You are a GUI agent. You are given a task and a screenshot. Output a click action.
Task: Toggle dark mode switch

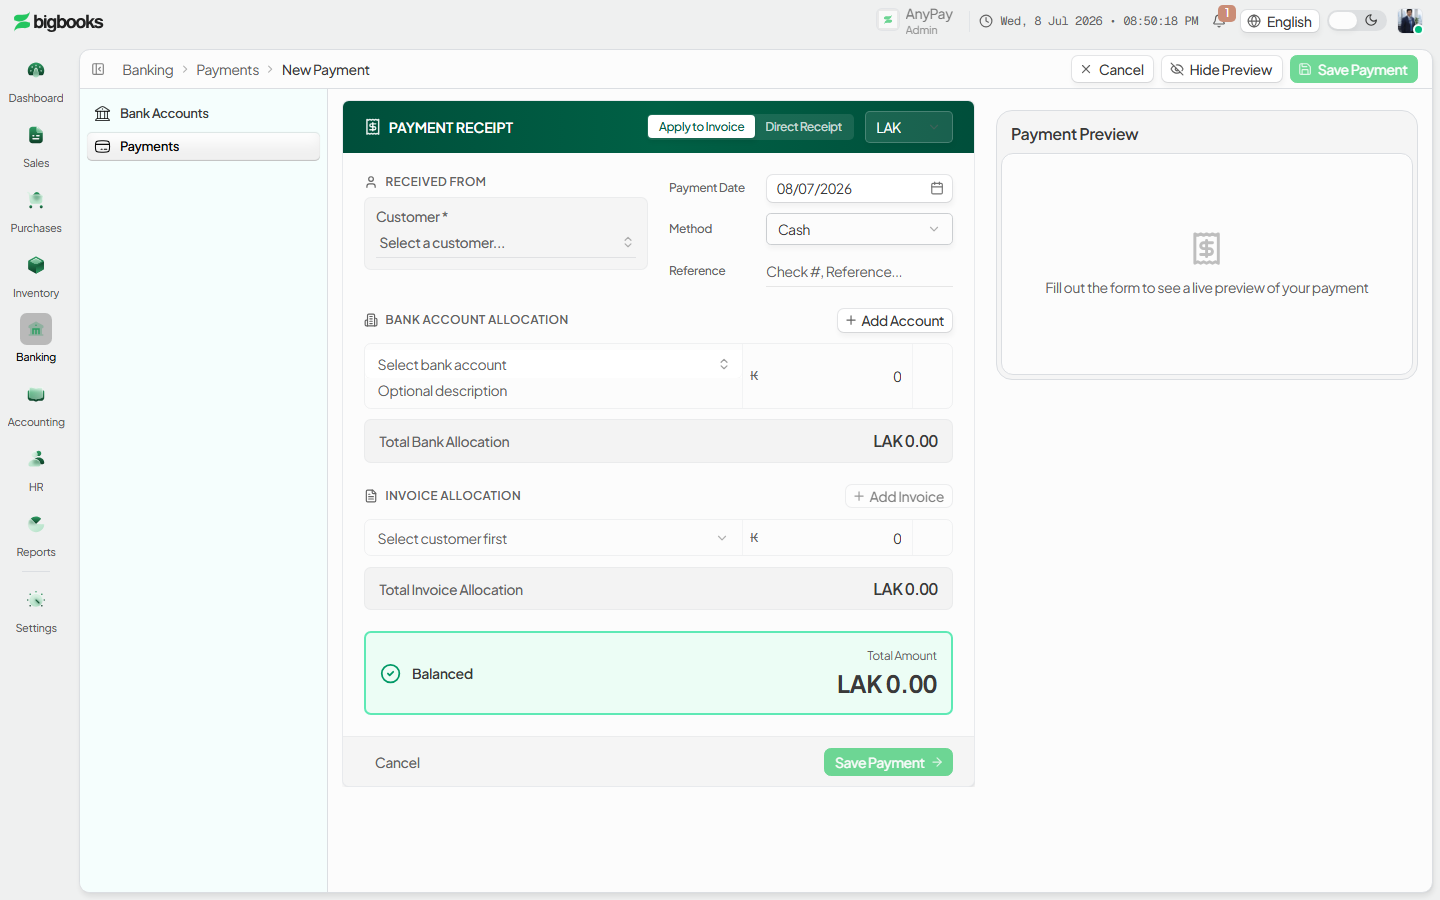(x=1357, y=21)
